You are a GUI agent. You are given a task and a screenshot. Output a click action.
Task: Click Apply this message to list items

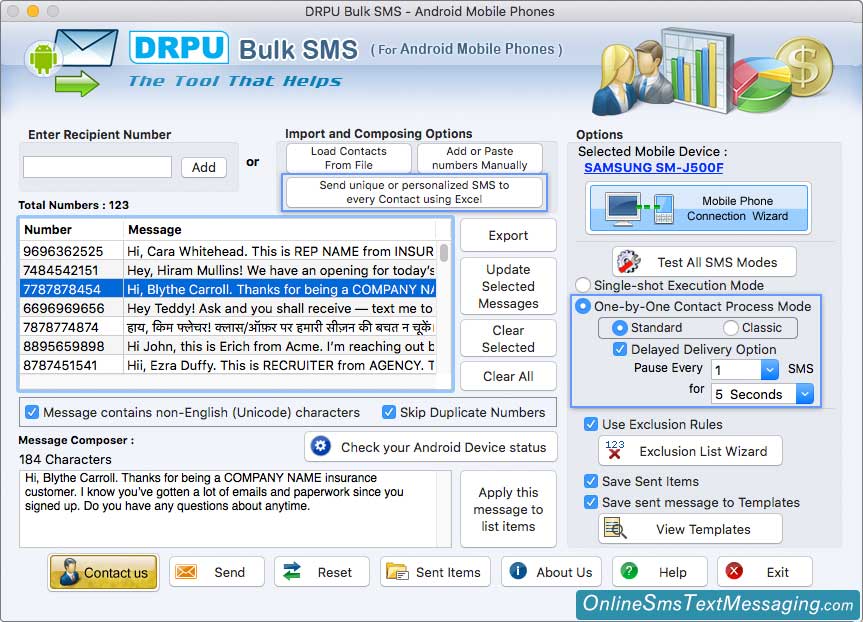508,509
